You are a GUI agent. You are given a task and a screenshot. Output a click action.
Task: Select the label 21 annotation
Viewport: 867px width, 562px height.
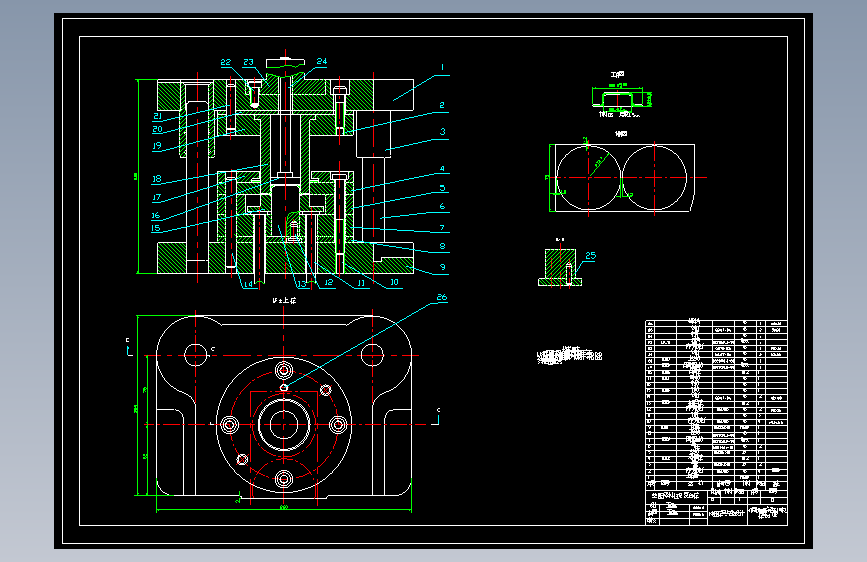click(158, 116)
